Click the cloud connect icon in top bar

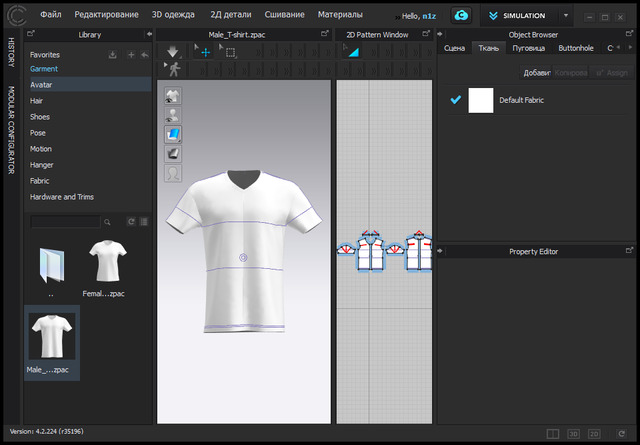click(460, 16)
